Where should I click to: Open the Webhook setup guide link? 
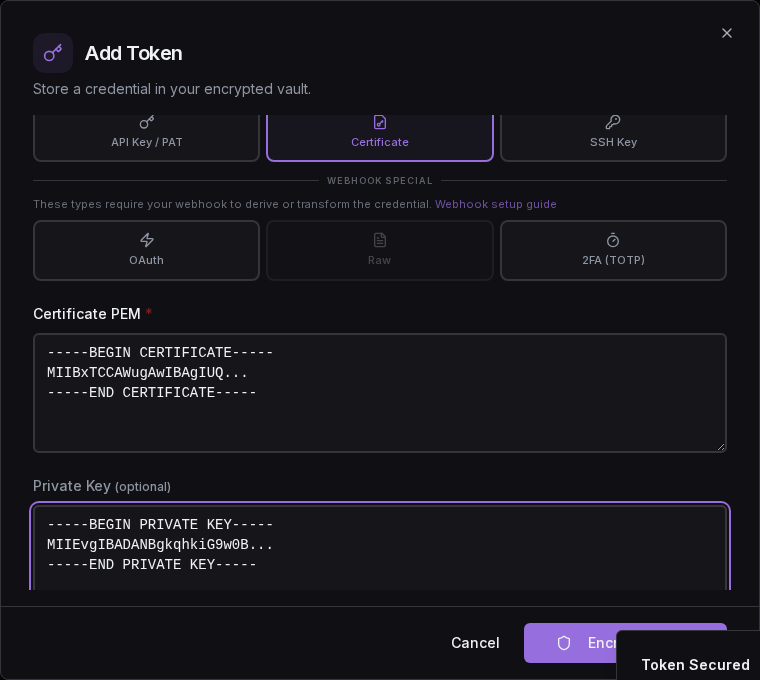[495, 204]
